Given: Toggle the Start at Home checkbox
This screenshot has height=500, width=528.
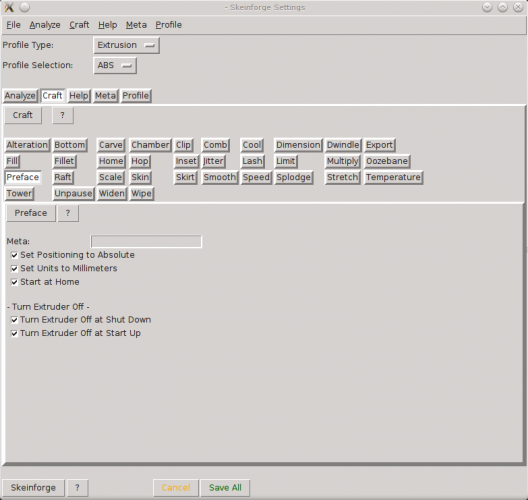Looking at the screenshot, I should pos(14,282).
